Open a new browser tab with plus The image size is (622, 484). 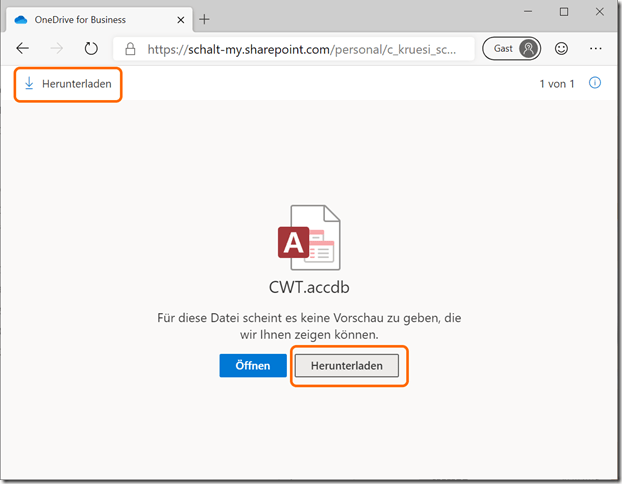point(205,18)
